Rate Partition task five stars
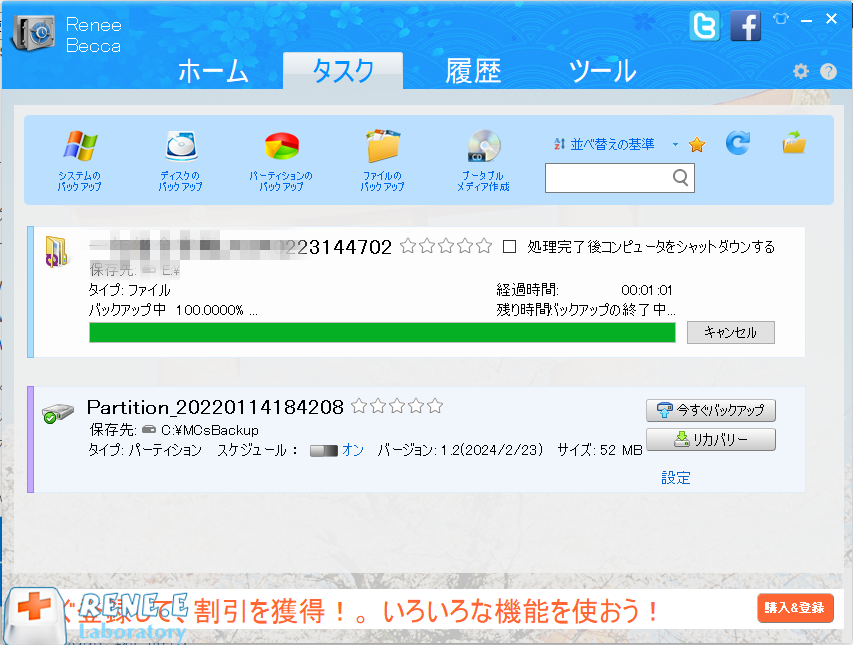This screenshot has height=645, width=853. [x=435, y=406]
